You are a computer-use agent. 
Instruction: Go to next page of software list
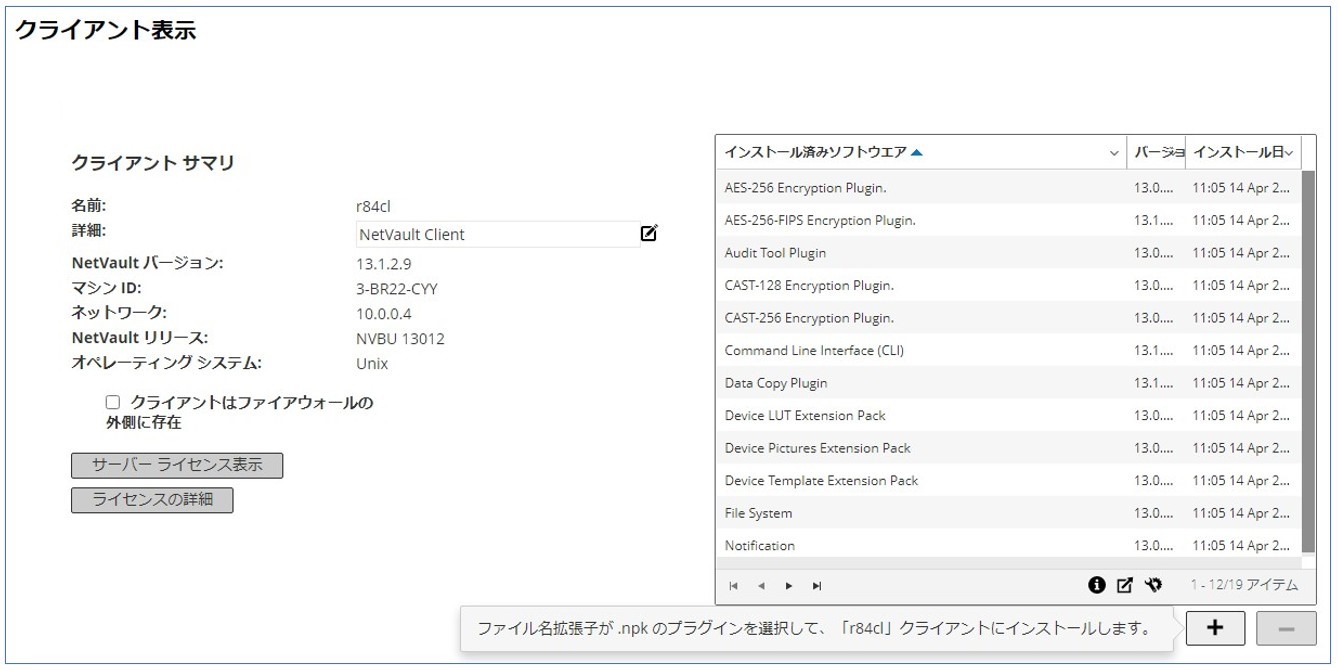click(789, 586)
